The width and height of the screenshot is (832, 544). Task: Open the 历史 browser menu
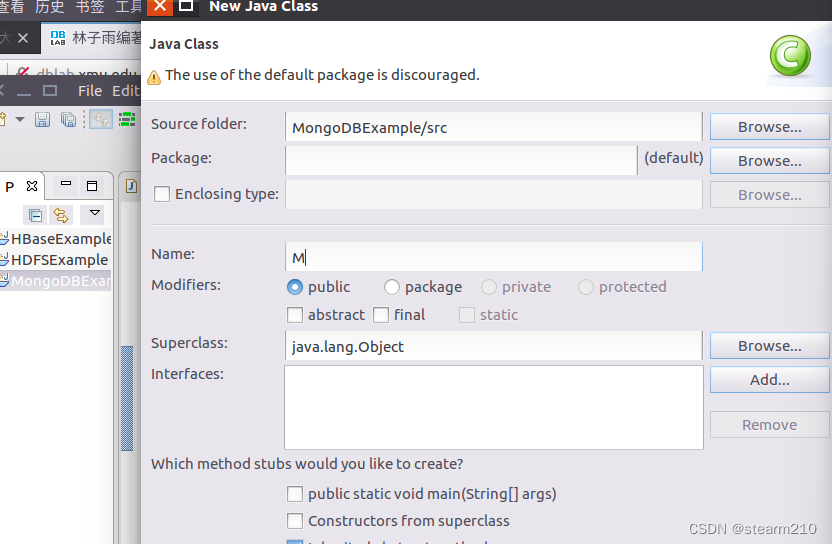(49, 7)
